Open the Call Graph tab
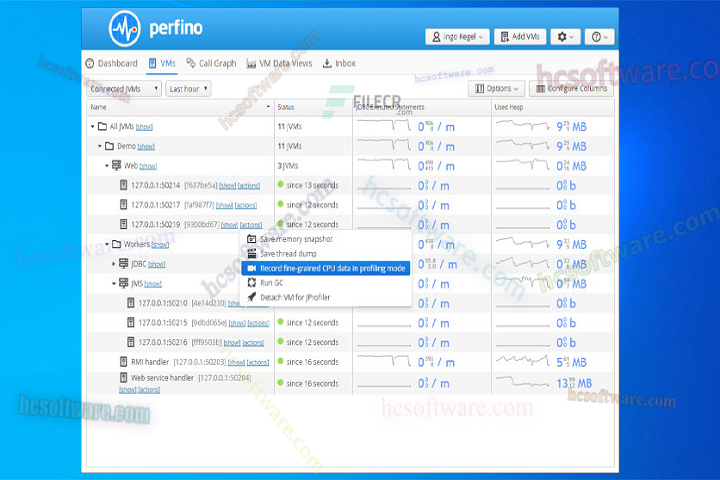 pos(211,63)
